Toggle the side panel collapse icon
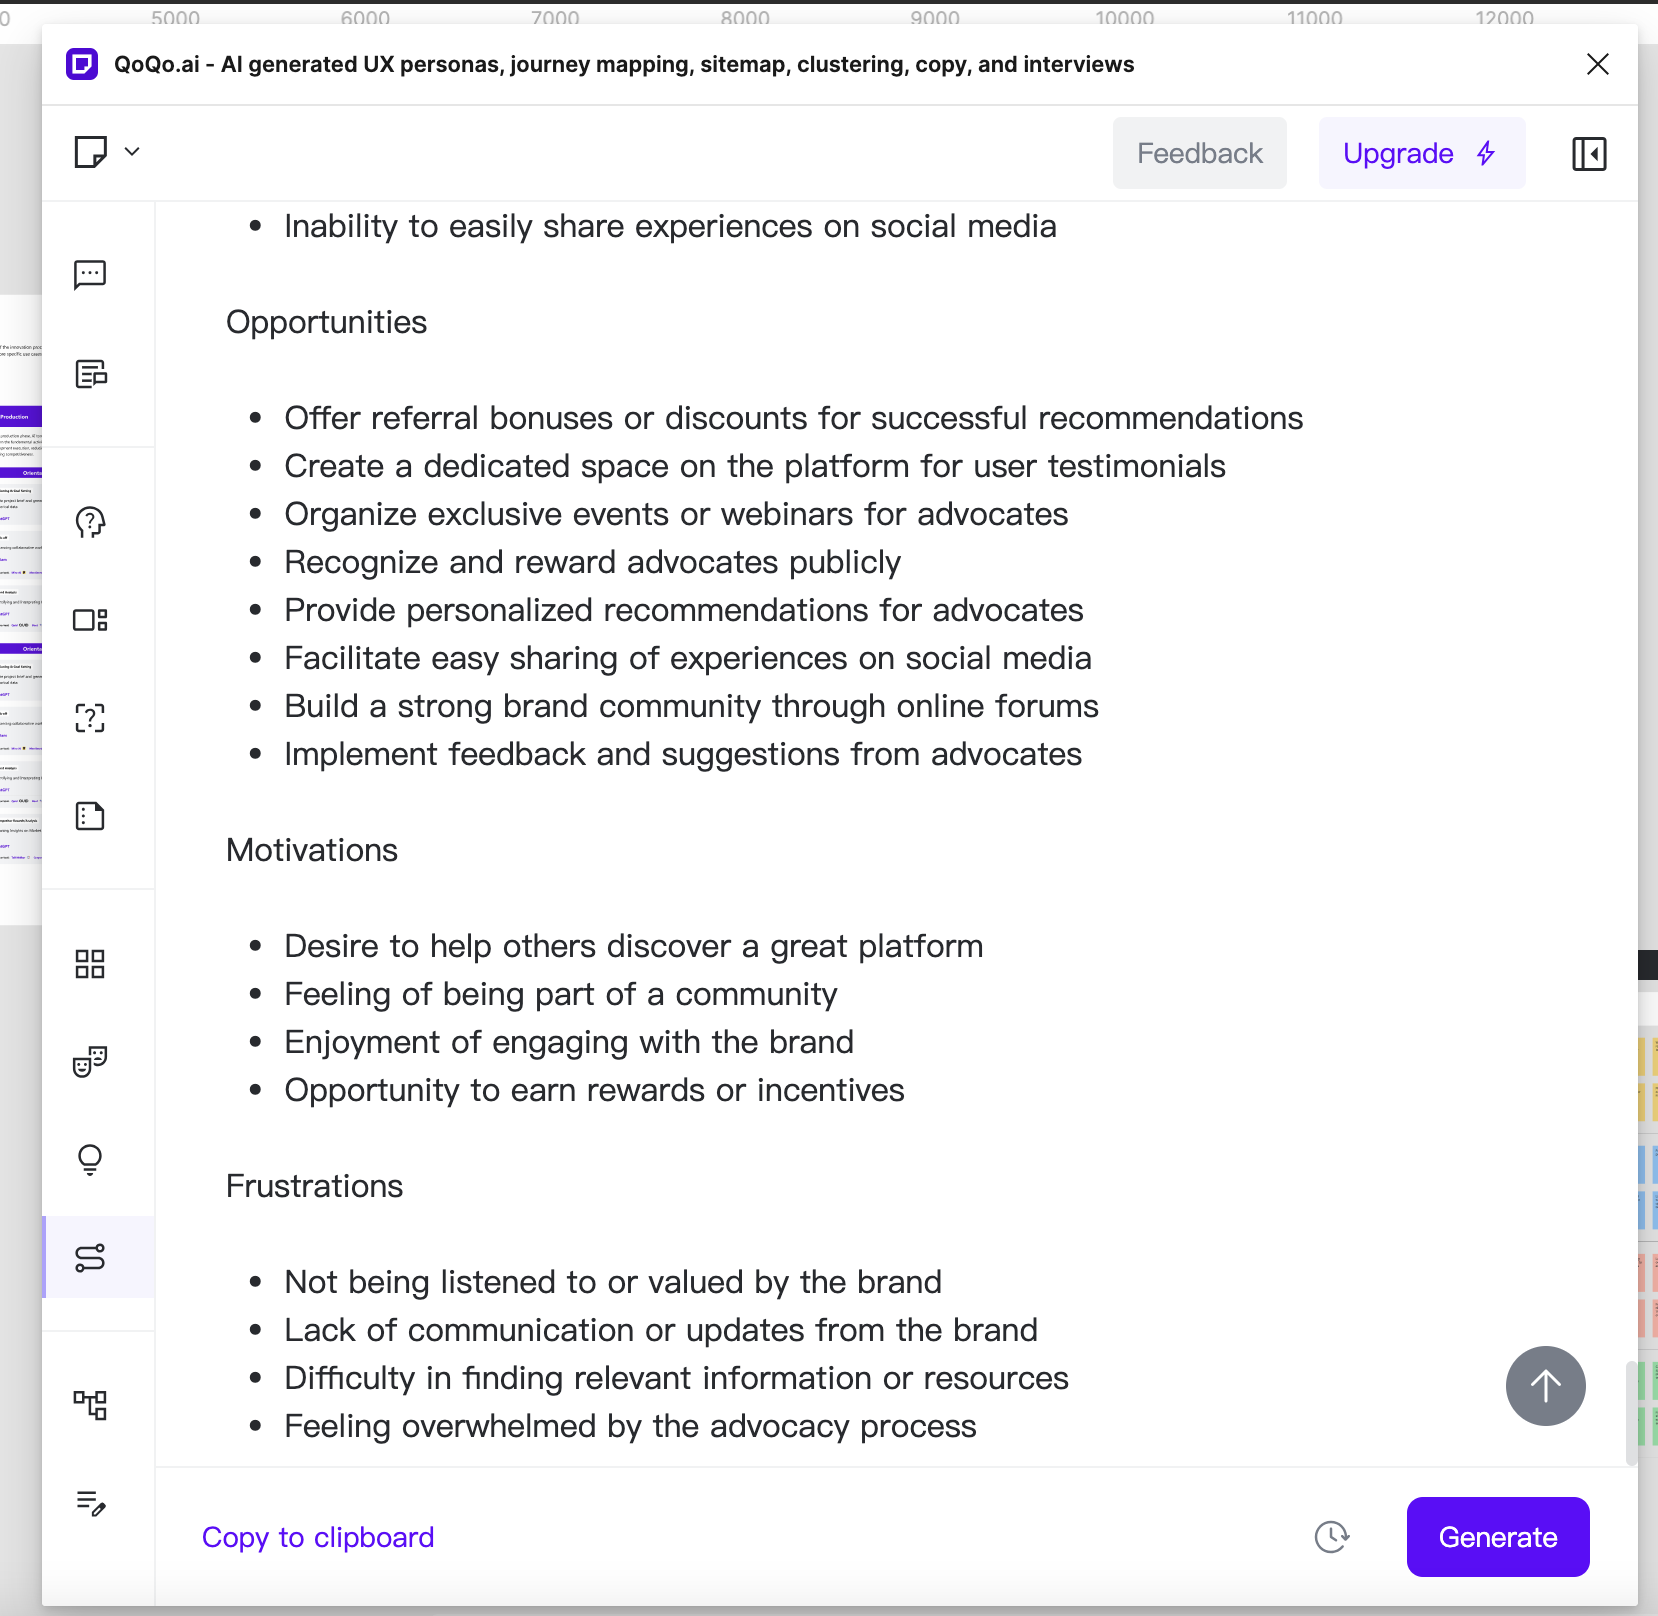This screenshot has height=1616, width=1658. point(1588,154)
